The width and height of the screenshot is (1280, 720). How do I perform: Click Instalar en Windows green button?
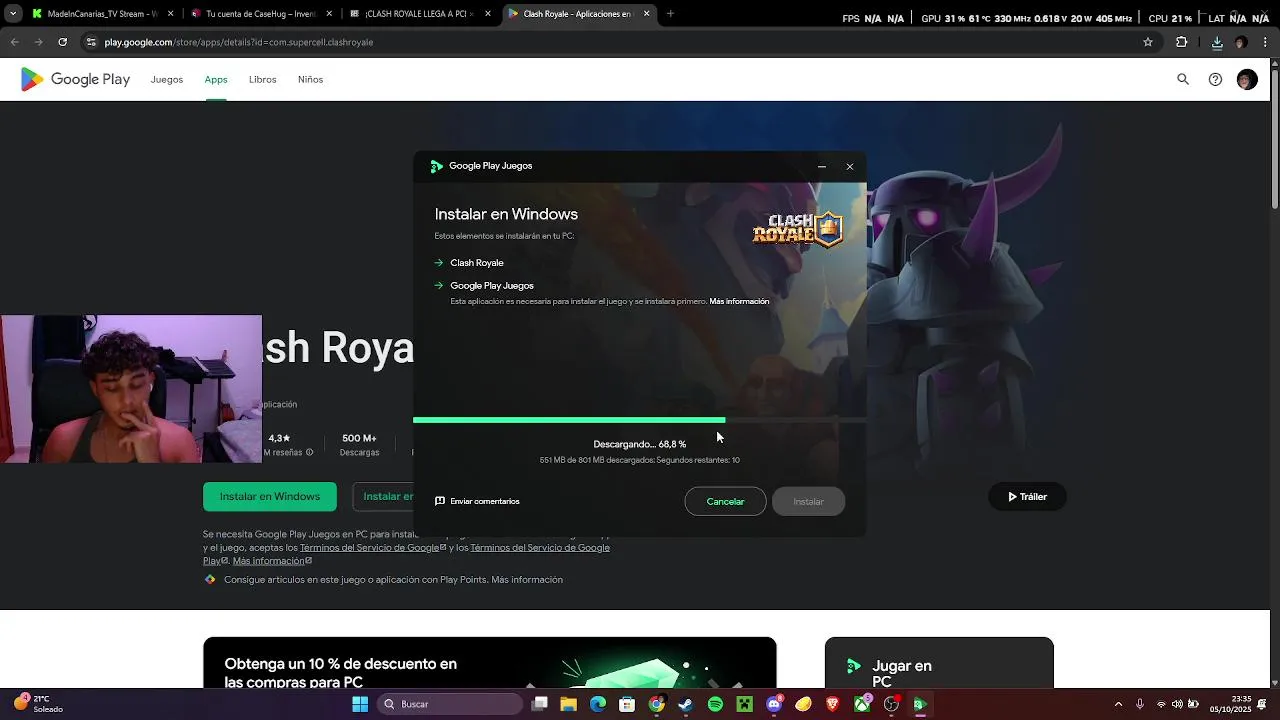(x=270, y=496)
